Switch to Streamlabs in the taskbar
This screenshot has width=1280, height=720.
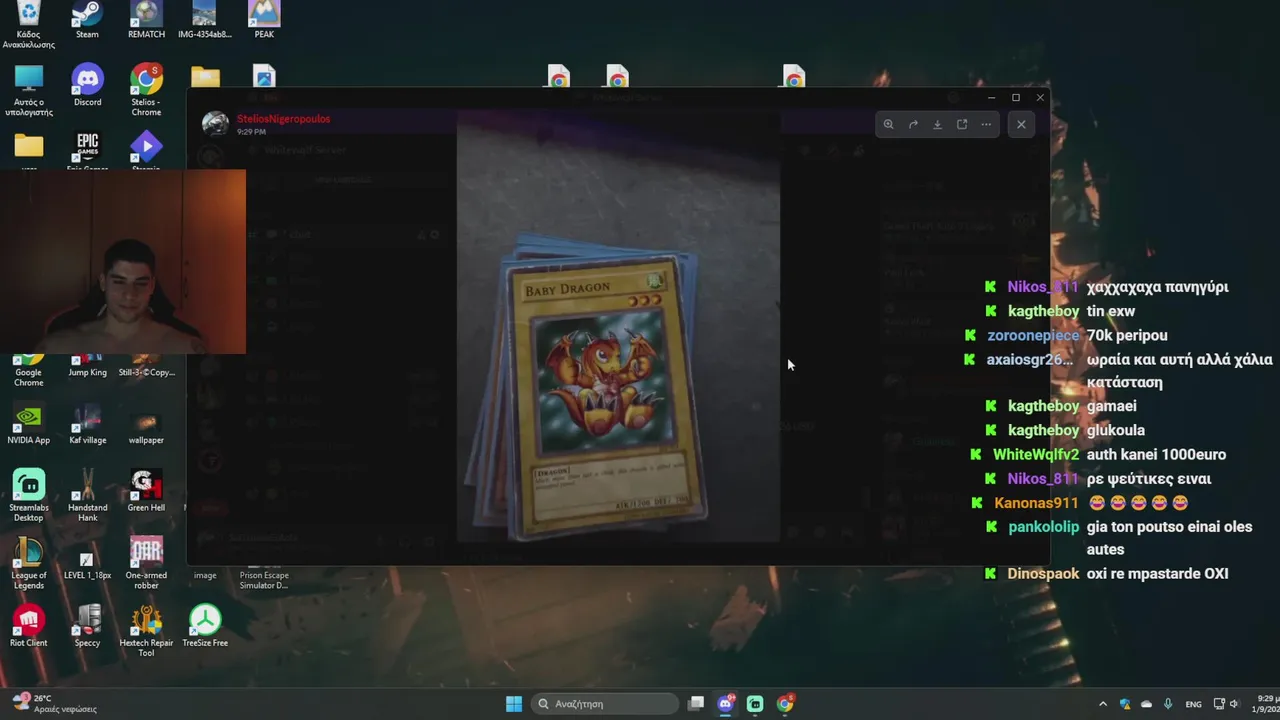coord(755,704)
